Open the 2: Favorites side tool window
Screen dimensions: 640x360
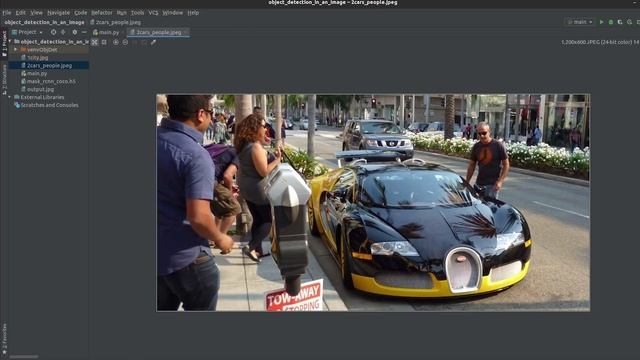point(4,339)
